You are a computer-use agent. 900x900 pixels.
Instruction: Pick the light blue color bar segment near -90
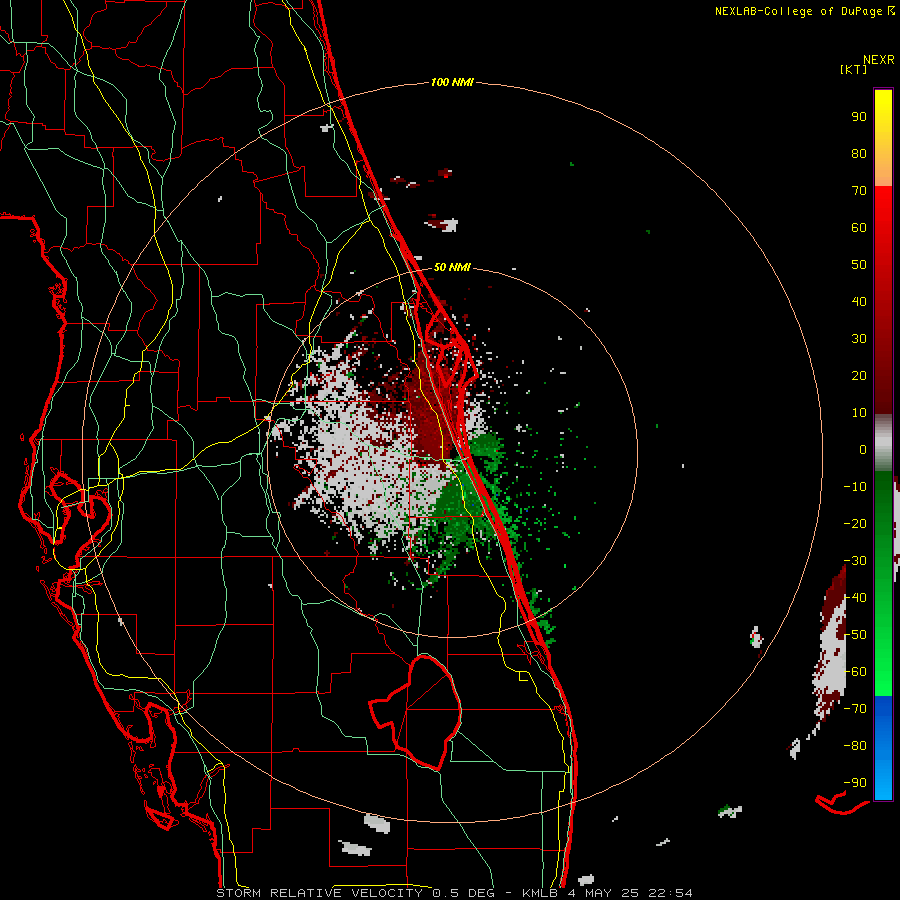pyautogui.click(x=883, y=781)
